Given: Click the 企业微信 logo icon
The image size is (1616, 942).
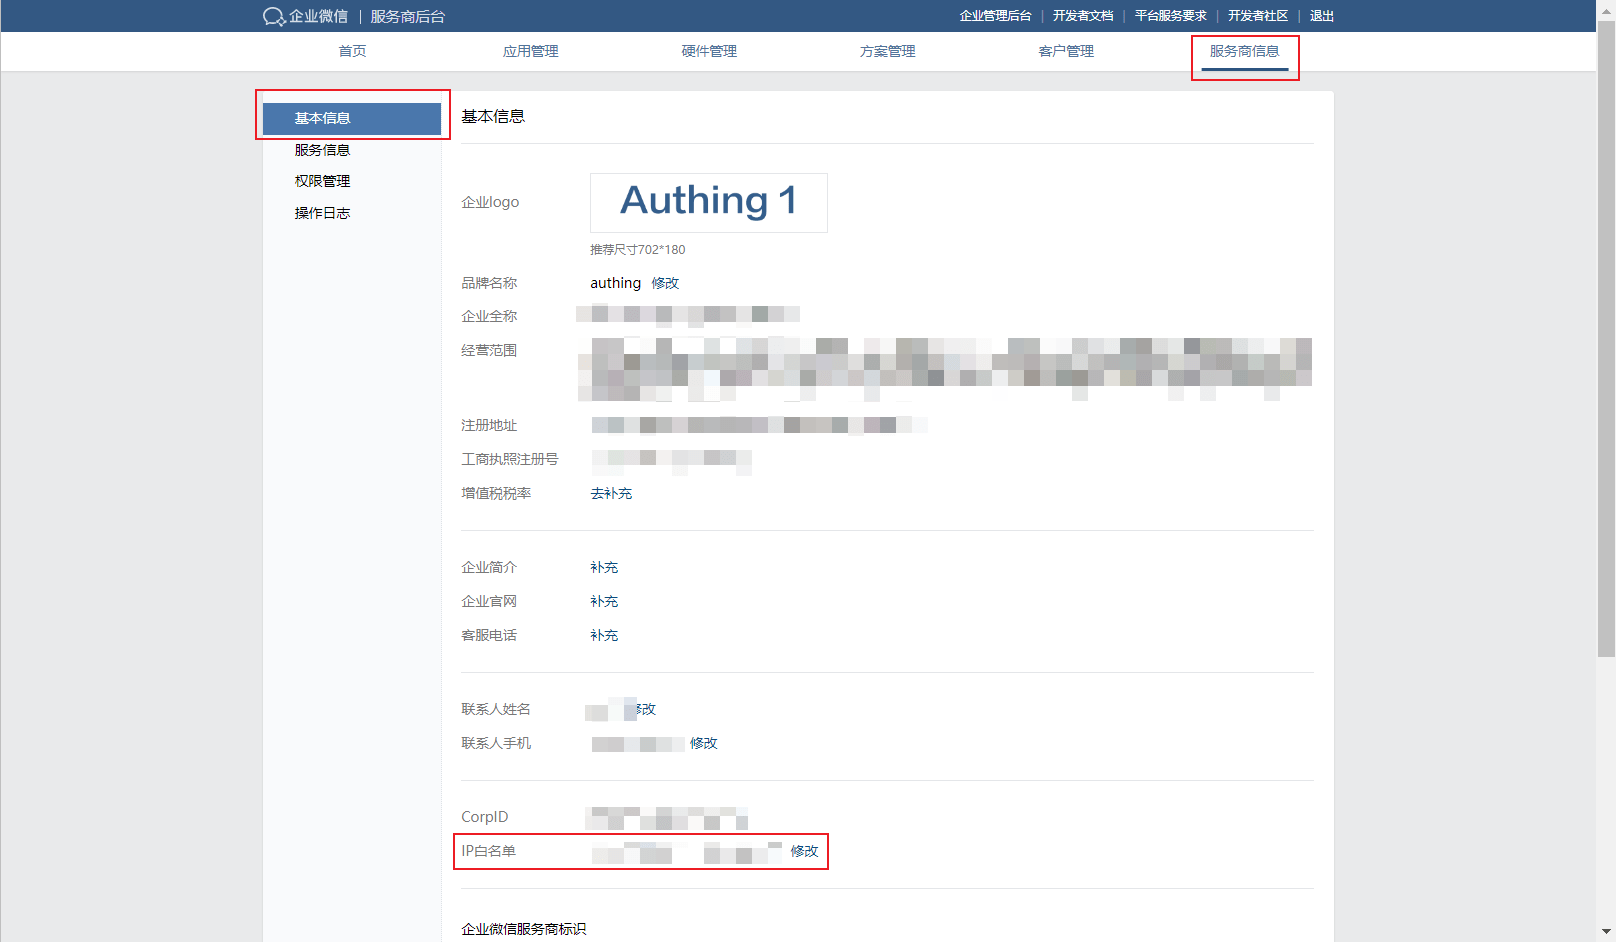Looking at the screenshot, I should pyautogui.click(x=273, y=16).
